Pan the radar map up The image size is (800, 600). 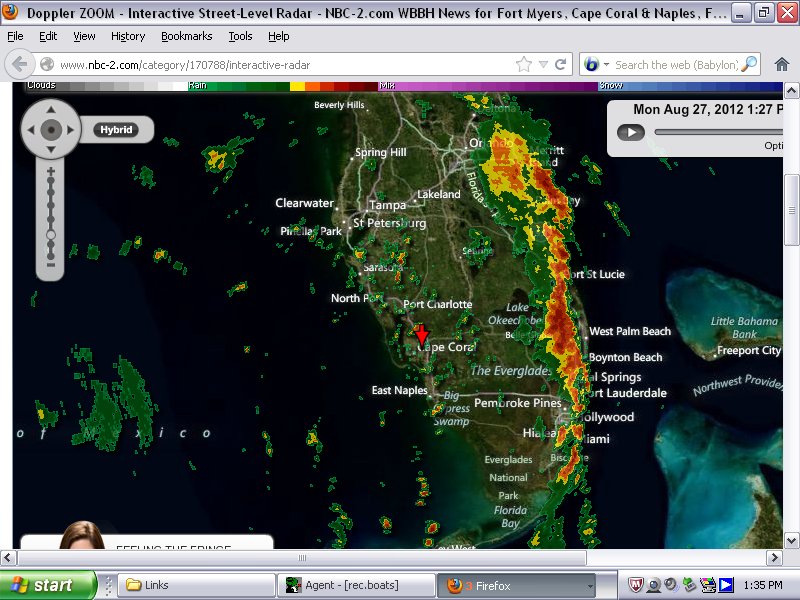tap(50, 110)
